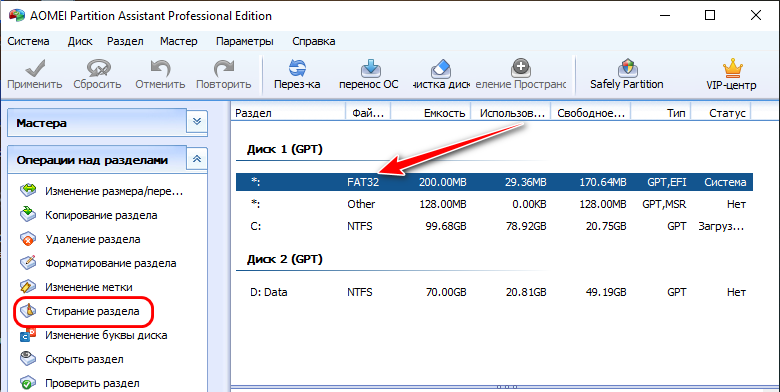Click Копирование раздела operation link
The width and height of the screenshot is (780, 392).
pos(101,215)
